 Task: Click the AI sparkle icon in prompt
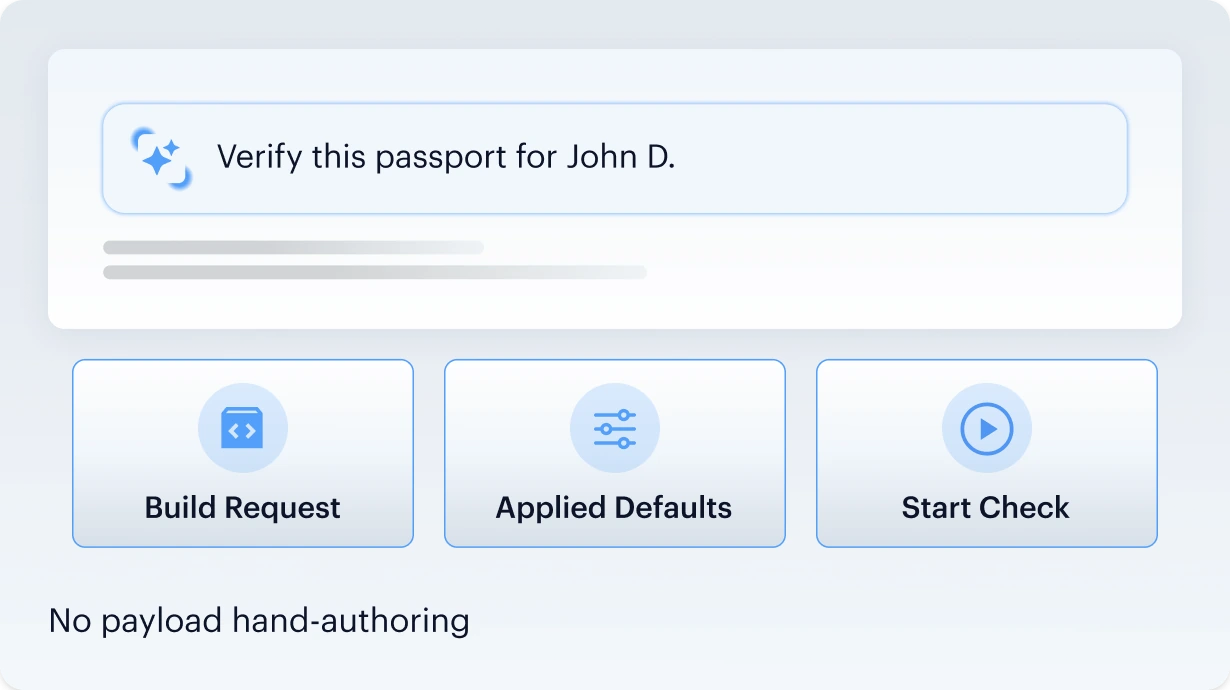tap(161, 158)
